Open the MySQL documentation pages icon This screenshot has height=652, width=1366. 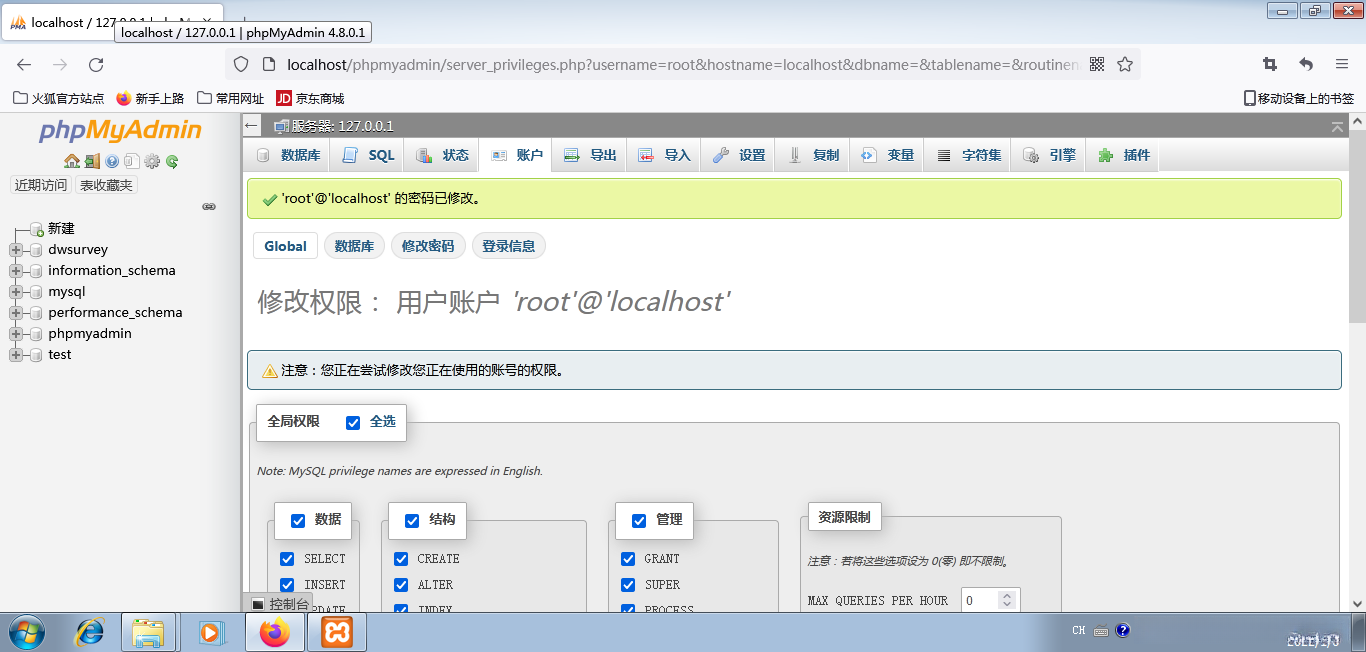tap(131, 161)
